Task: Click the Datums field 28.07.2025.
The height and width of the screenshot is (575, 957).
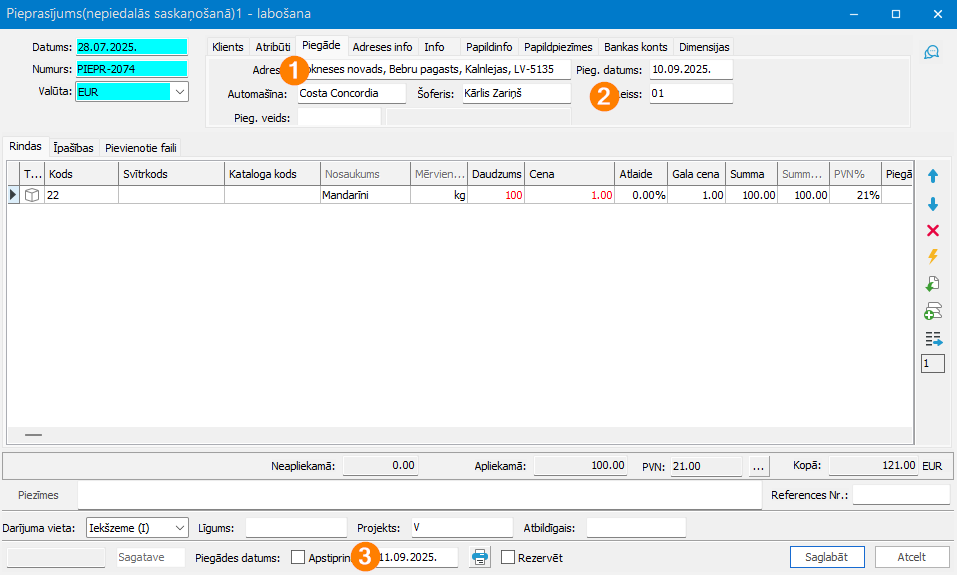Action: tap(132, 47)
